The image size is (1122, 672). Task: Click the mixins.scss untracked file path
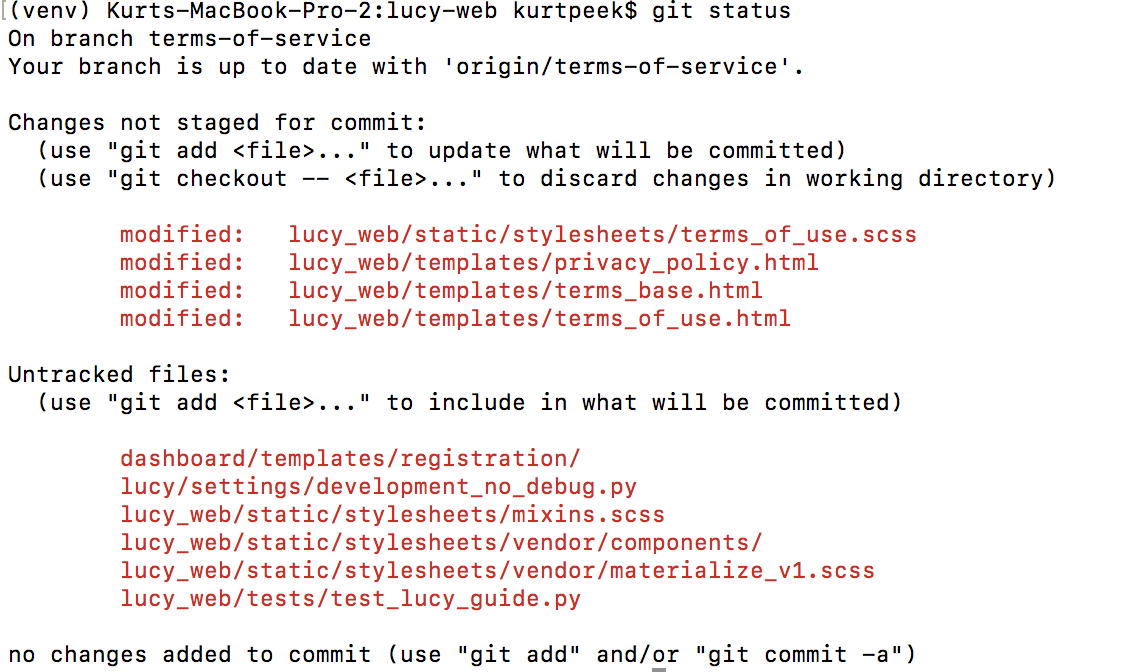coord(392,515)
